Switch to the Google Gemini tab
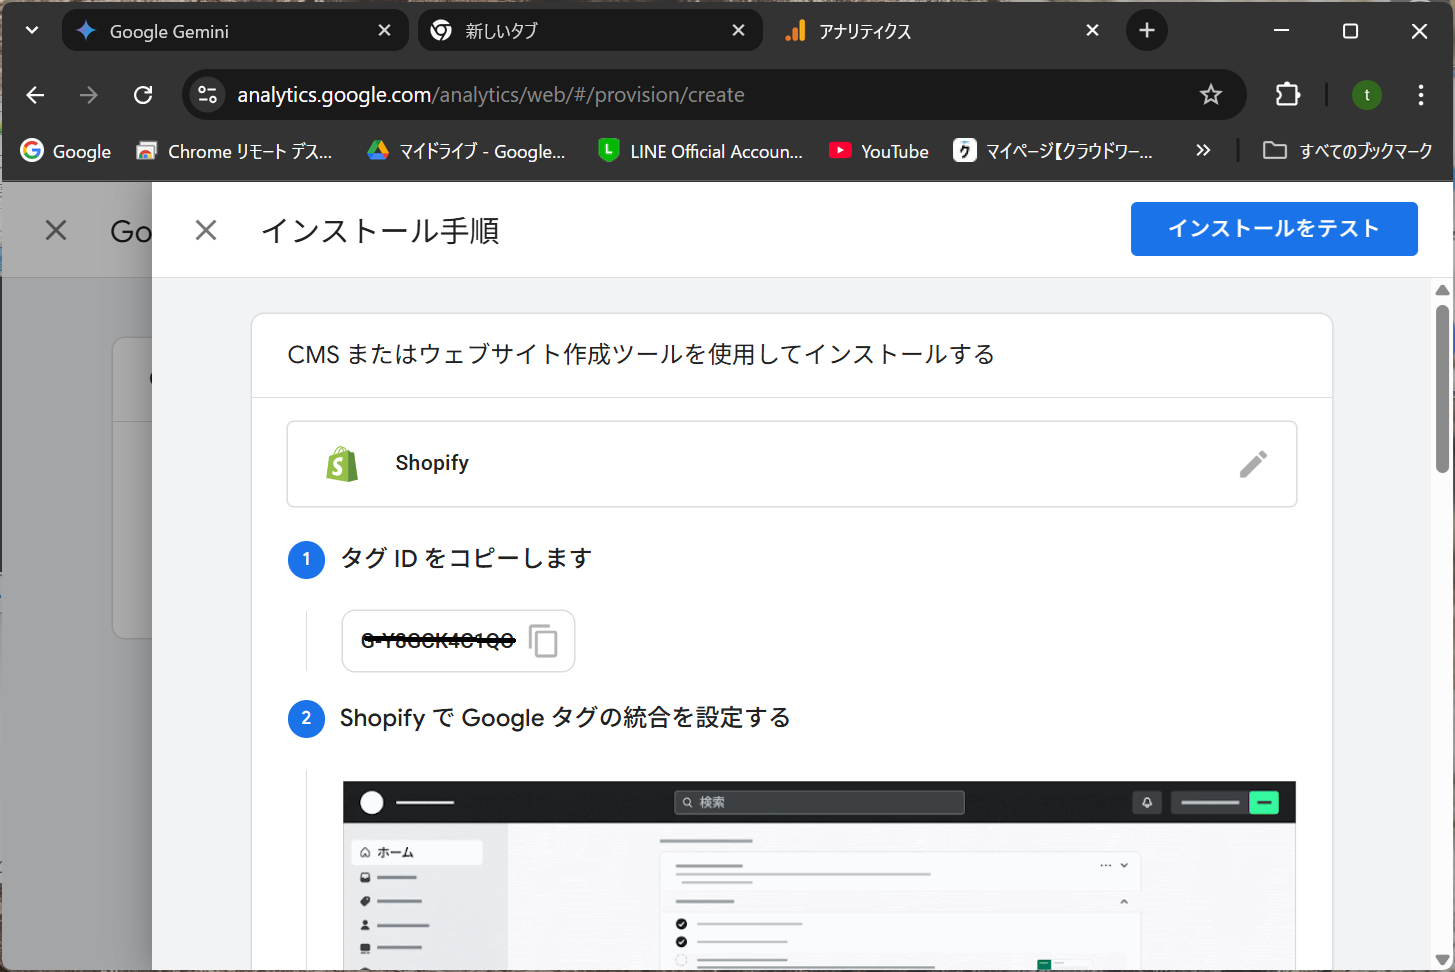The height and width of the screenshot is (972, 1455). [235, 31]
